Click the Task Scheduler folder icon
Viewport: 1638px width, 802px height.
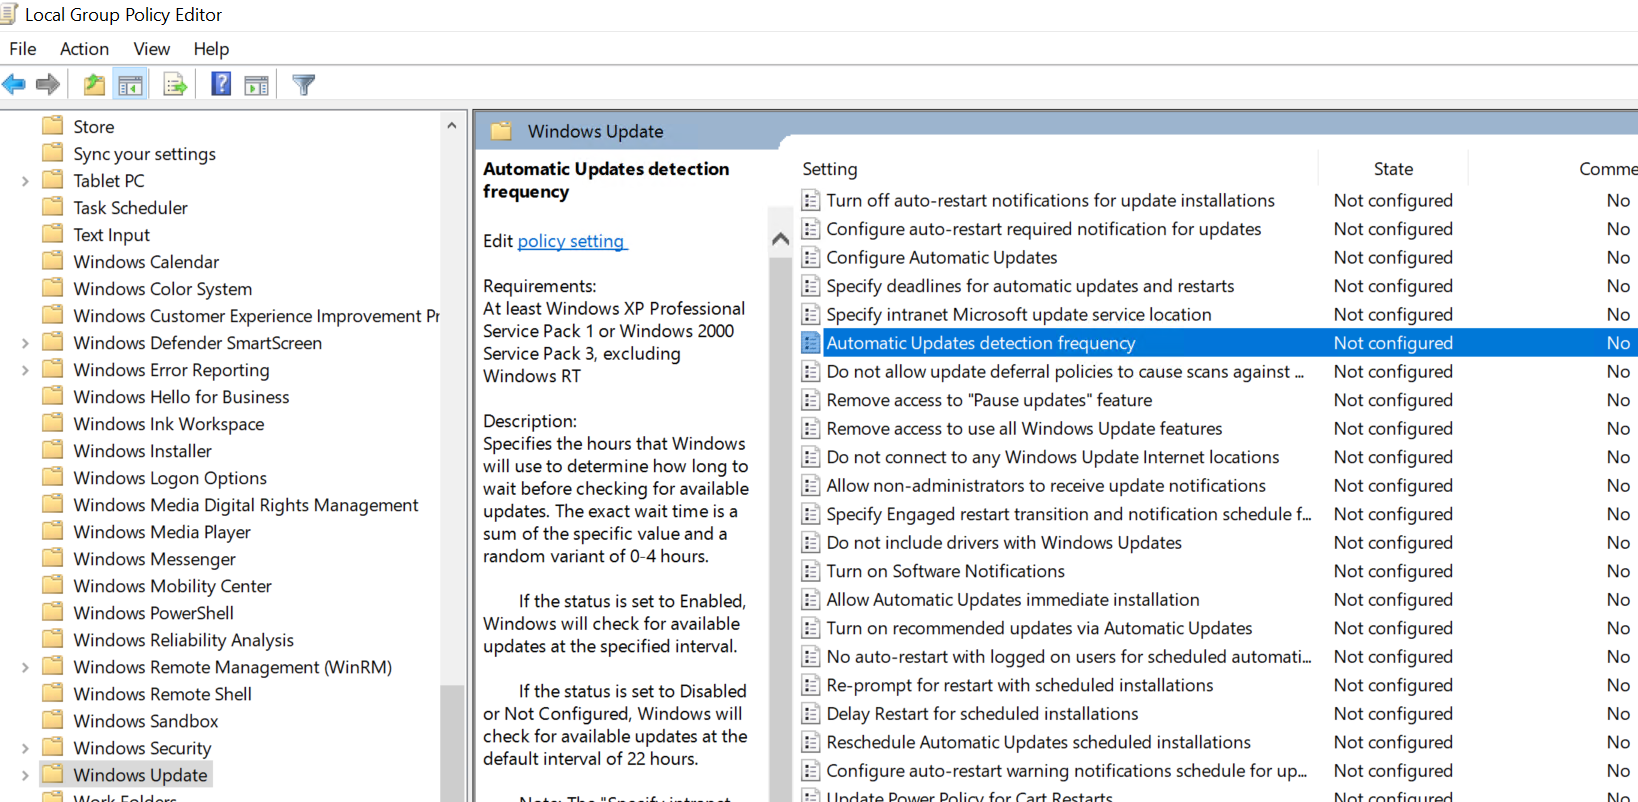pyautogui.click(x=53, y=207)
